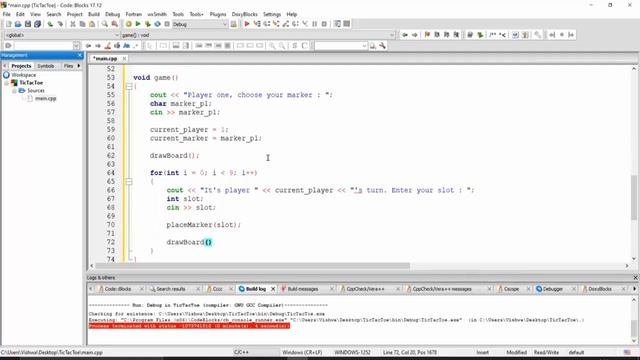Click the Copy toolbar icon

(82, 24)
